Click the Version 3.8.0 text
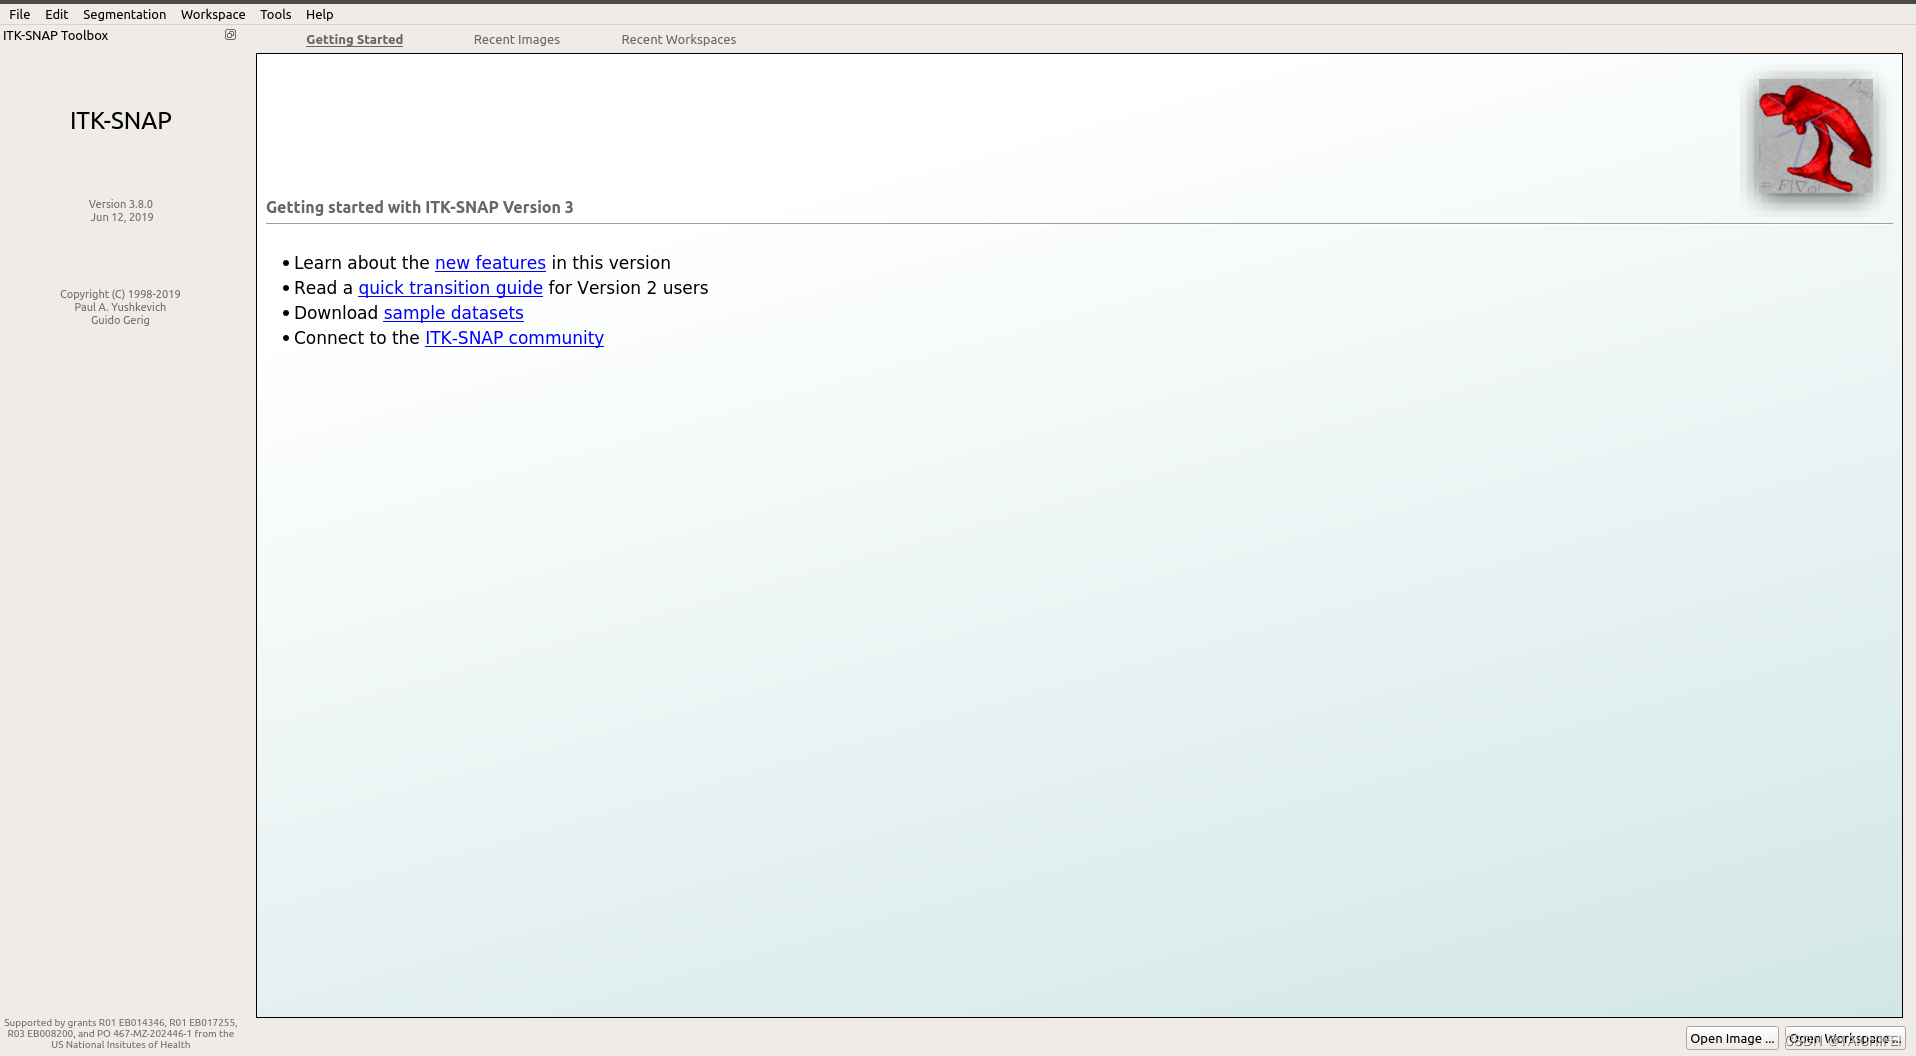1916x1056 pixels. [x=120, y=204]
